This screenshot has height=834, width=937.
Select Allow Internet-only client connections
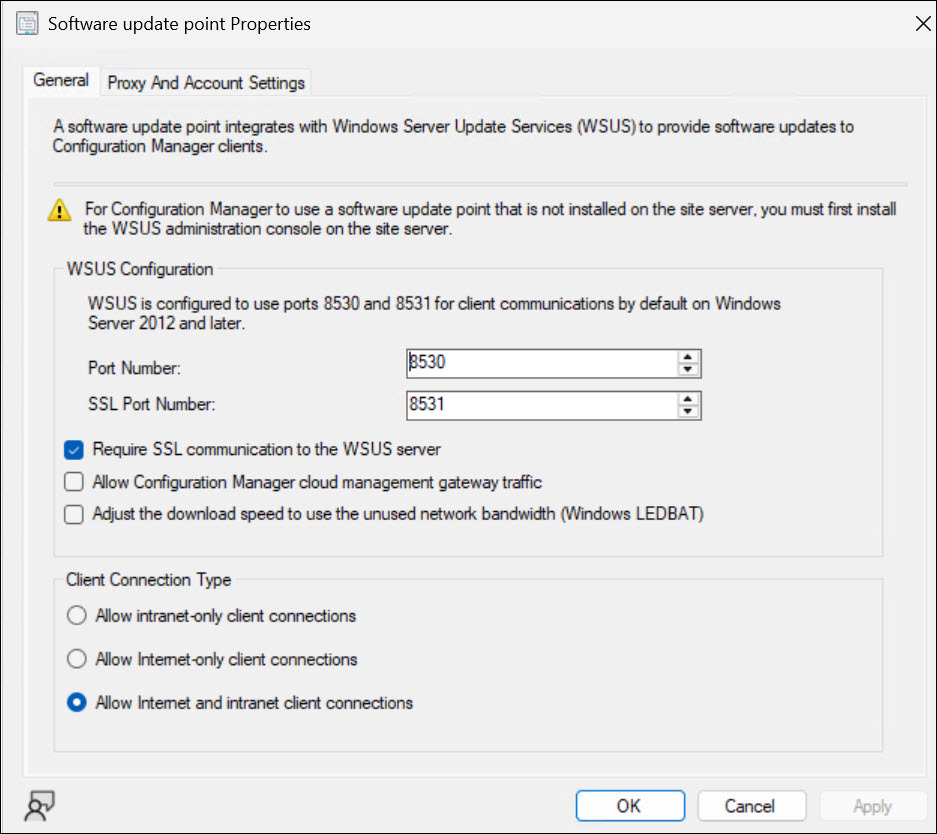coord(76,660)
